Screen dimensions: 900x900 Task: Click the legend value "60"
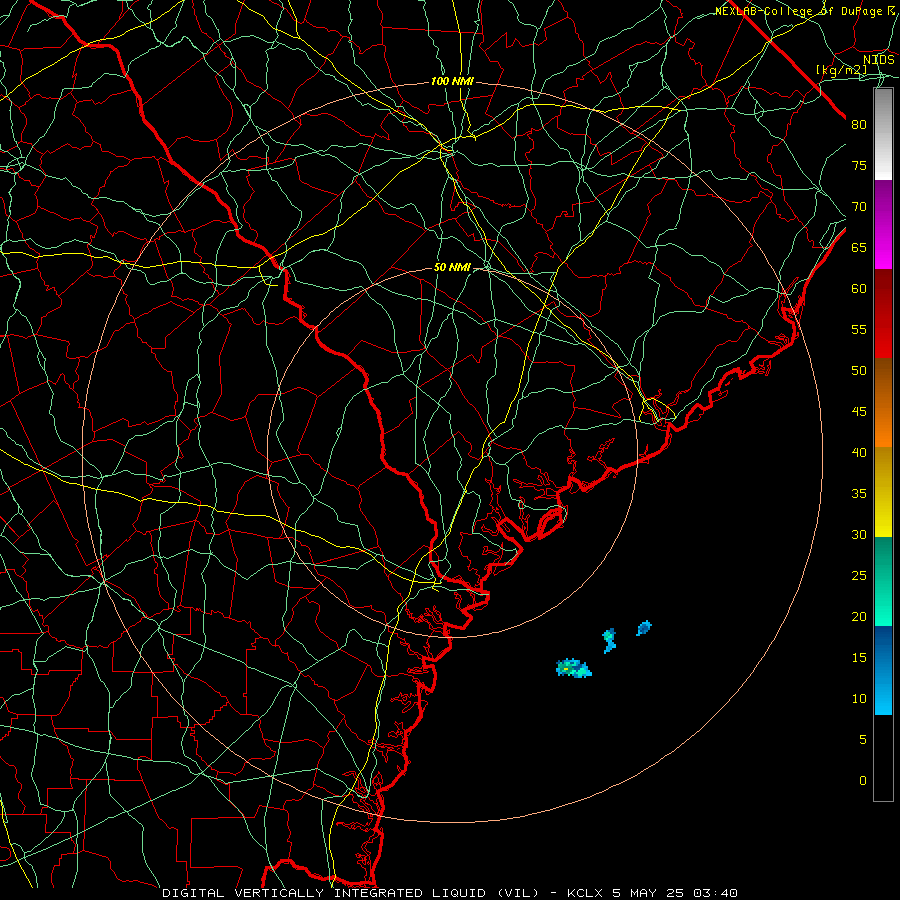(859, 289)
